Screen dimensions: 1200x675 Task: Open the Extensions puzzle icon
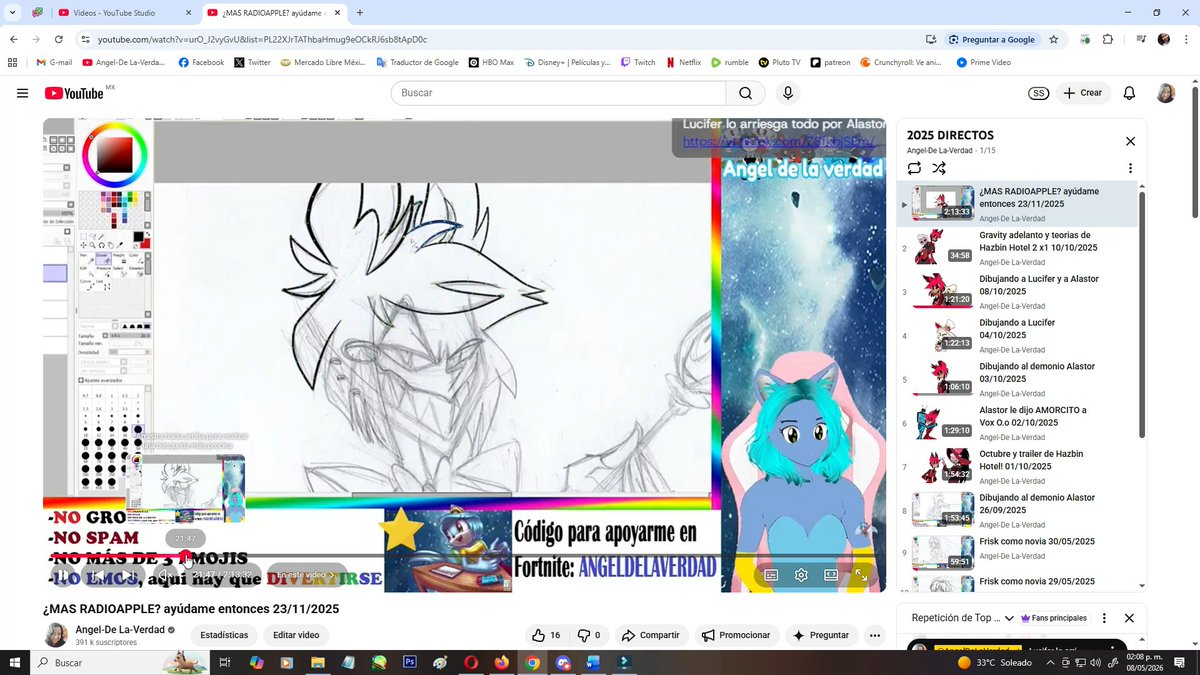click(x=1107, y=39)
